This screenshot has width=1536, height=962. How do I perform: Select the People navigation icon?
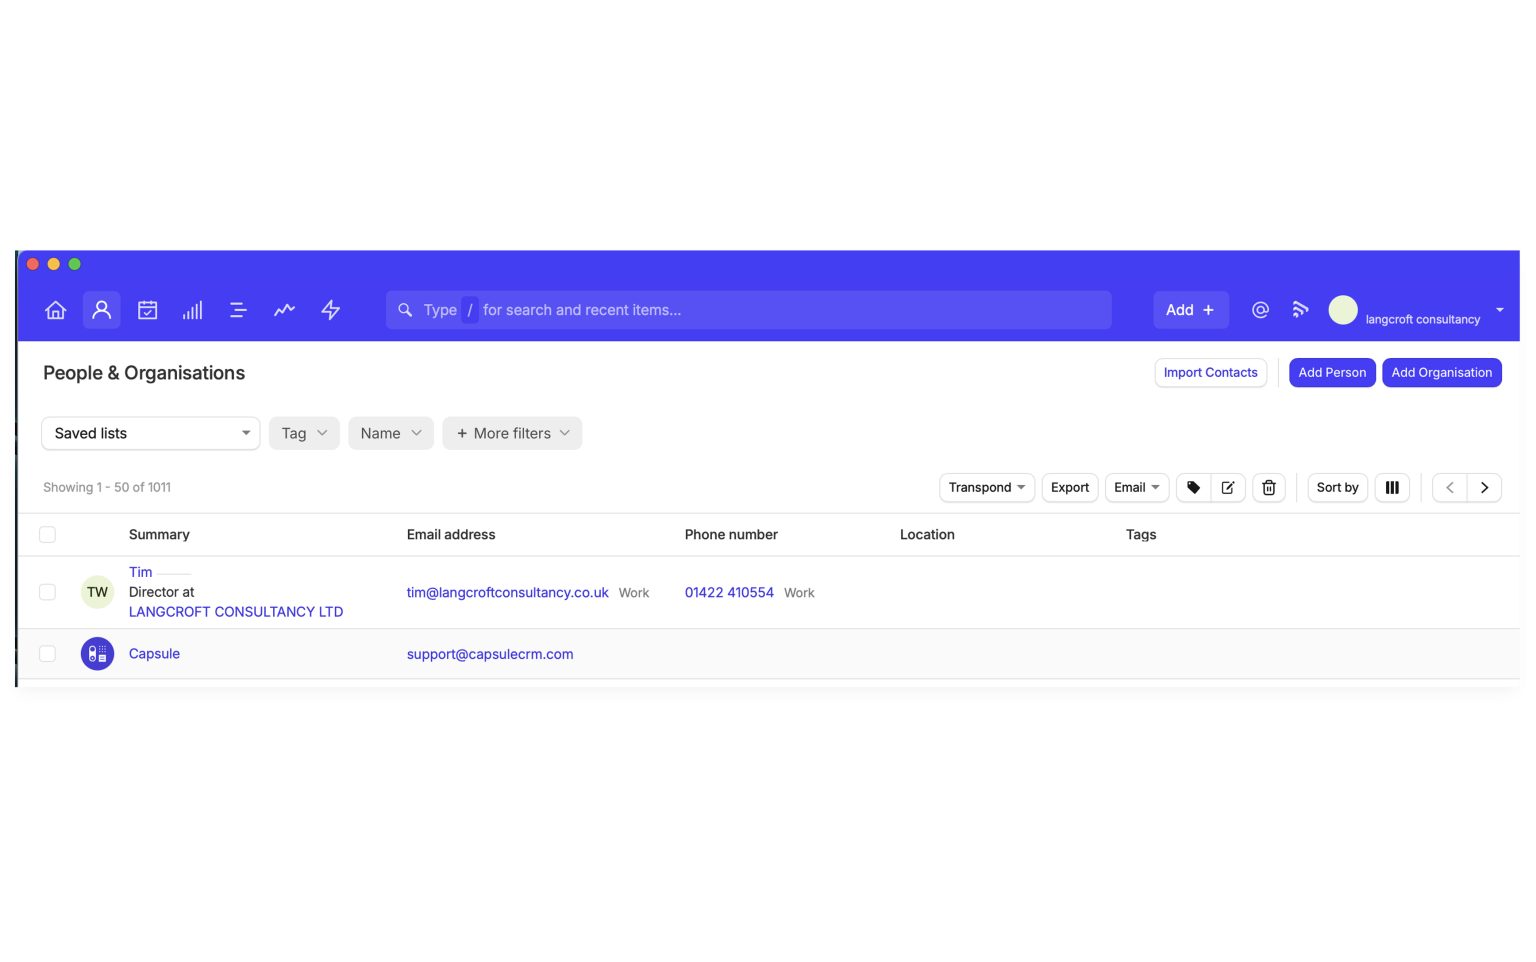(101, 310)
